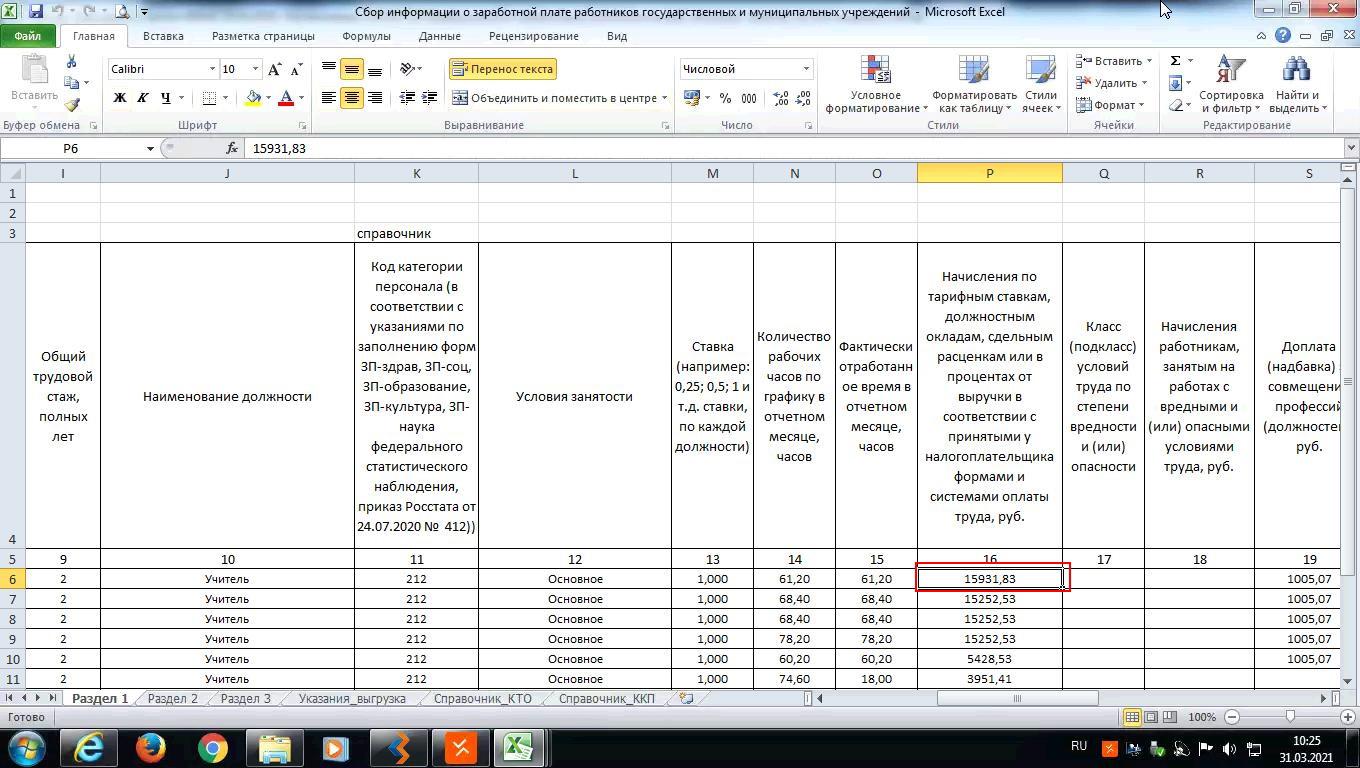This screenshot has height=768, width=1360.
Task: Open the Числовой number format dropdown
Action: [806, 69]
